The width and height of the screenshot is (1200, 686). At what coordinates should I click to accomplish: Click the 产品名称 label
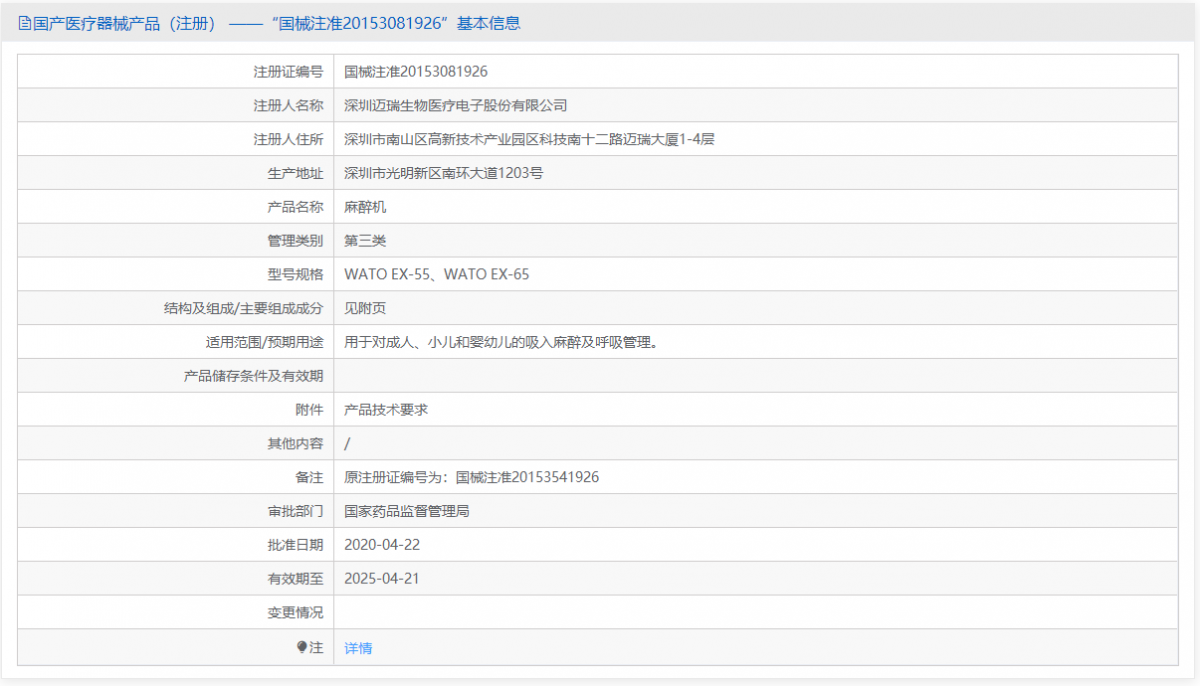295,207
